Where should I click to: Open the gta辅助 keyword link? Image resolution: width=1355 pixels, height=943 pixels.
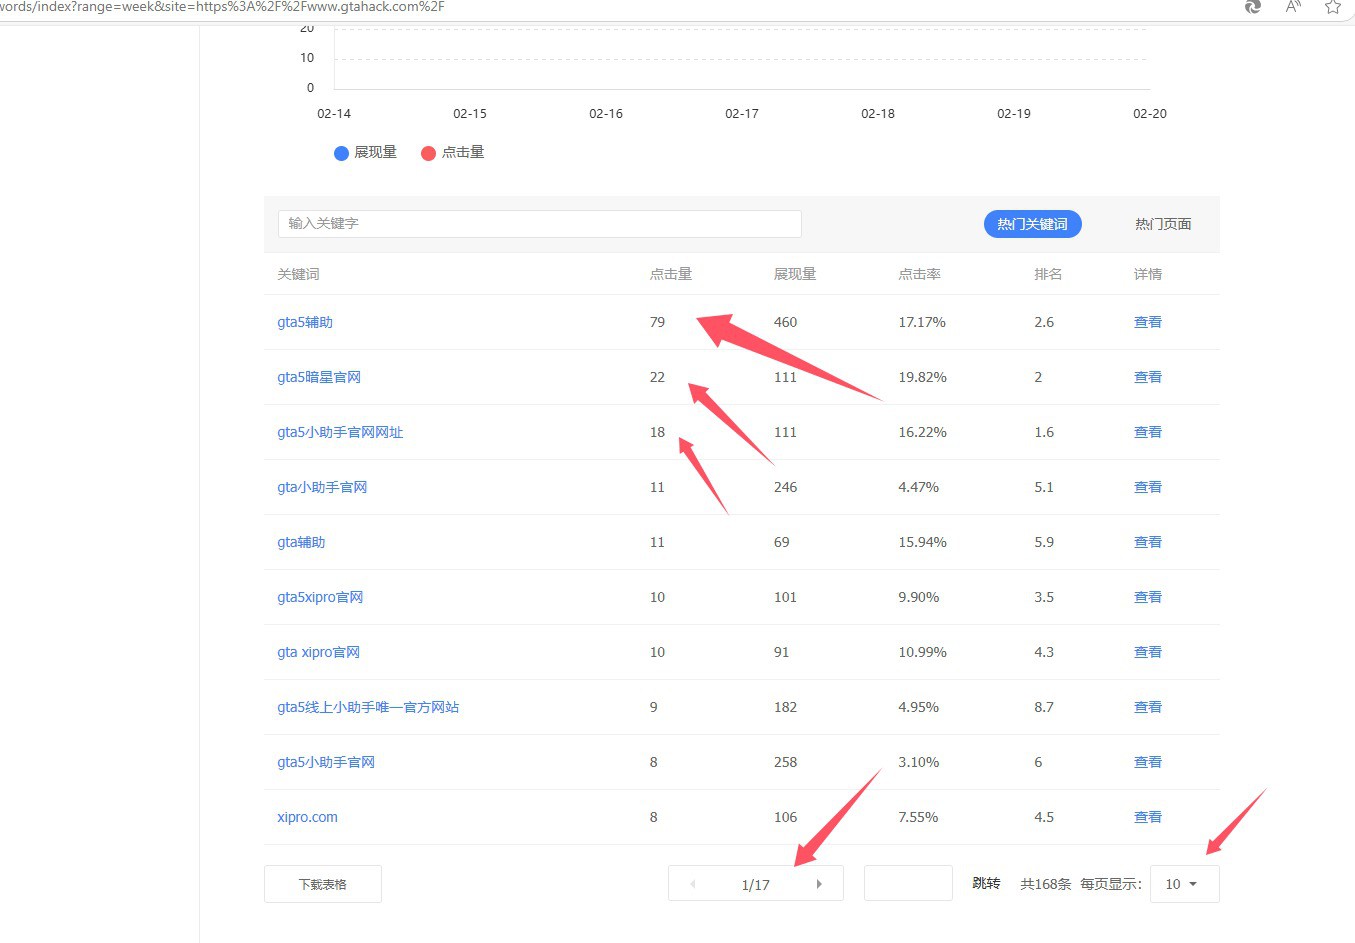coord(301,542)
